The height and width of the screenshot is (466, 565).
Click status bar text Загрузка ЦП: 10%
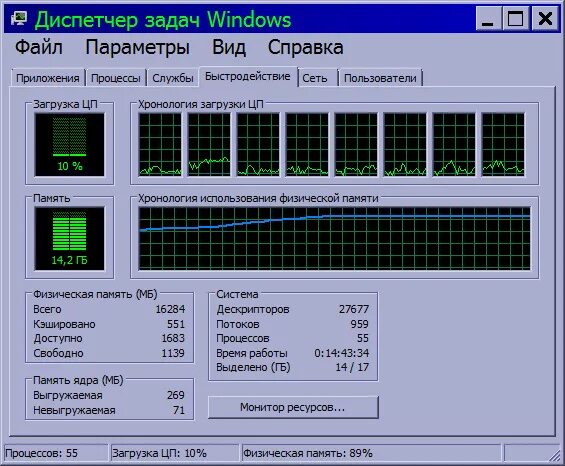tap(159, 453)
